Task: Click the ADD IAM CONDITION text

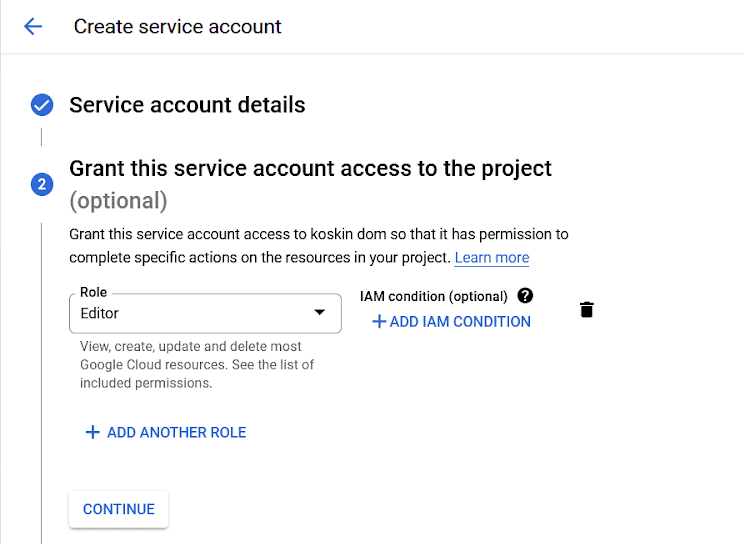Action: [x=462, y=322]
